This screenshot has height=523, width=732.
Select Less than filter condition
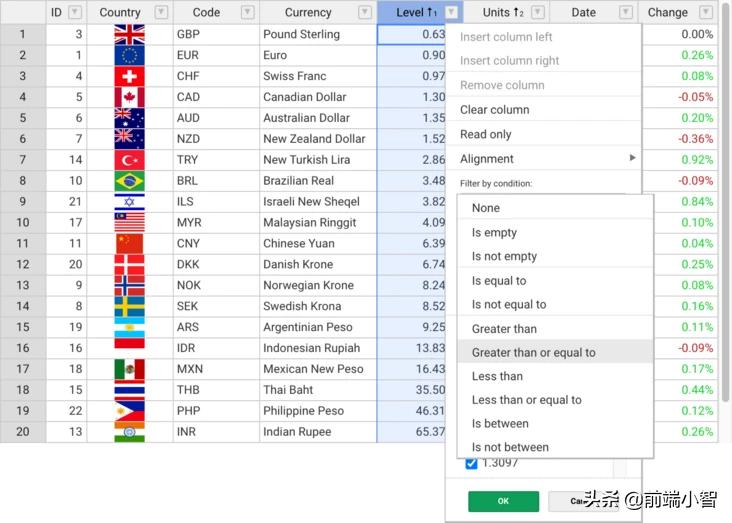coord(555,376)
